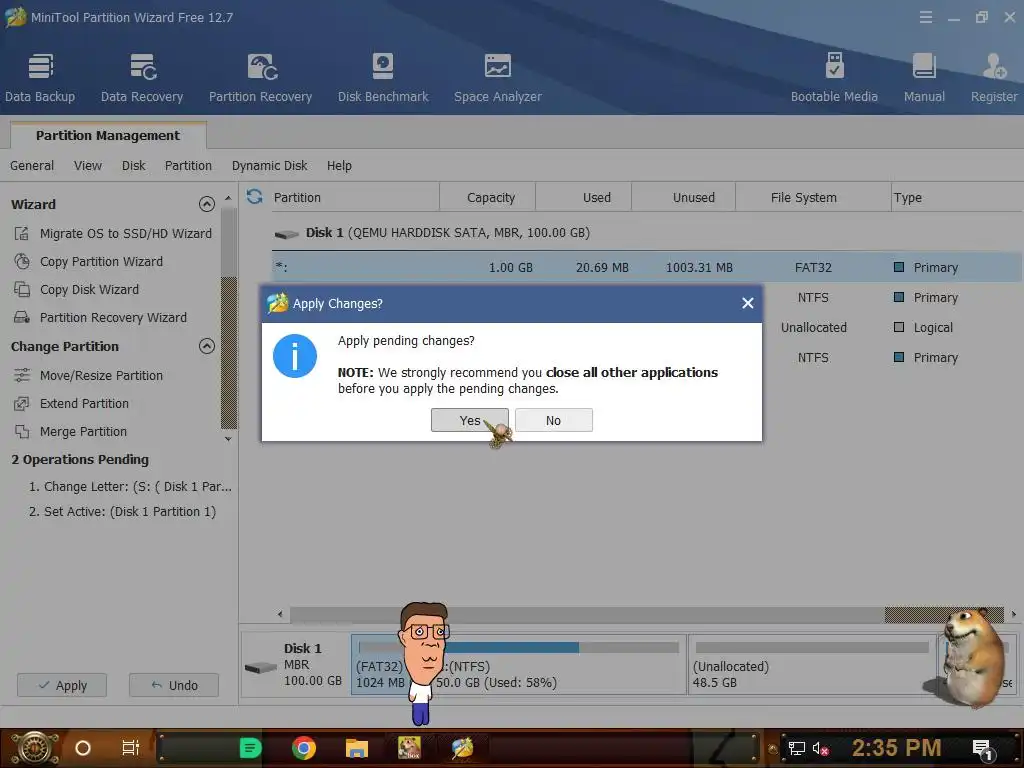Open the Register option

coord(994,78)
